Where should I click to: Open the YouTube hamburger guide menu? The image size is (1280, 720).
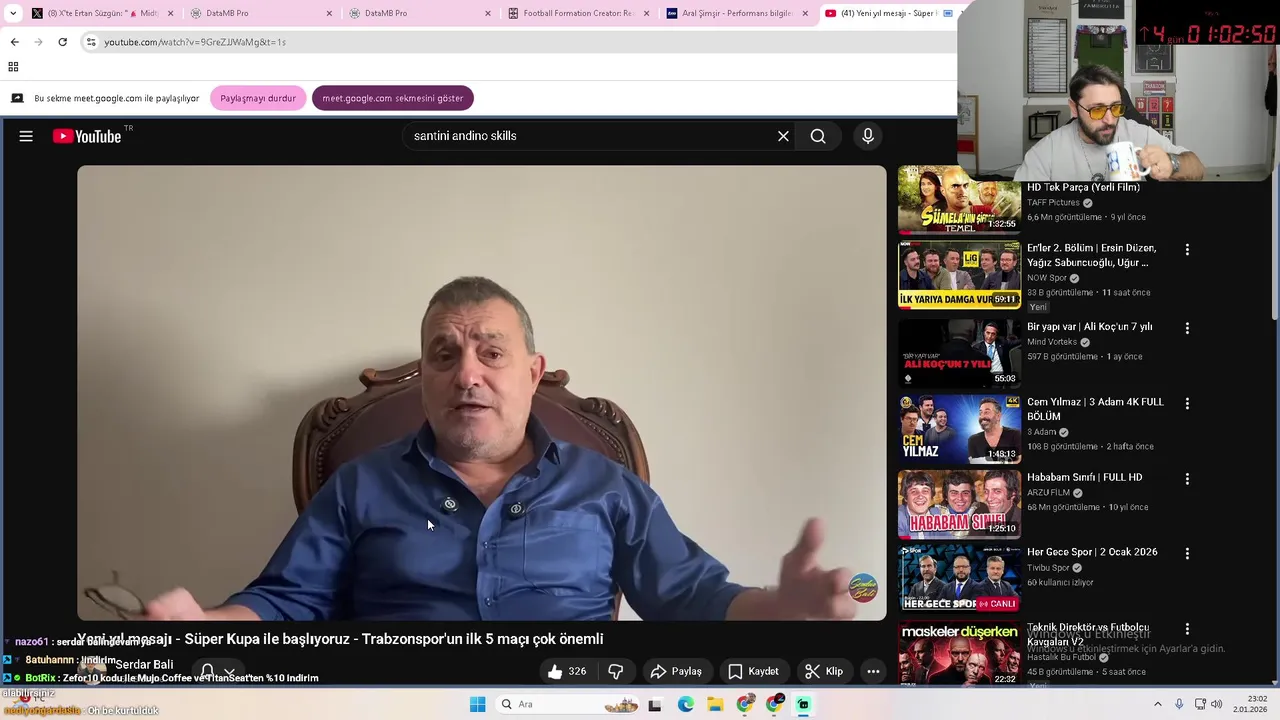tap(26, 136)
